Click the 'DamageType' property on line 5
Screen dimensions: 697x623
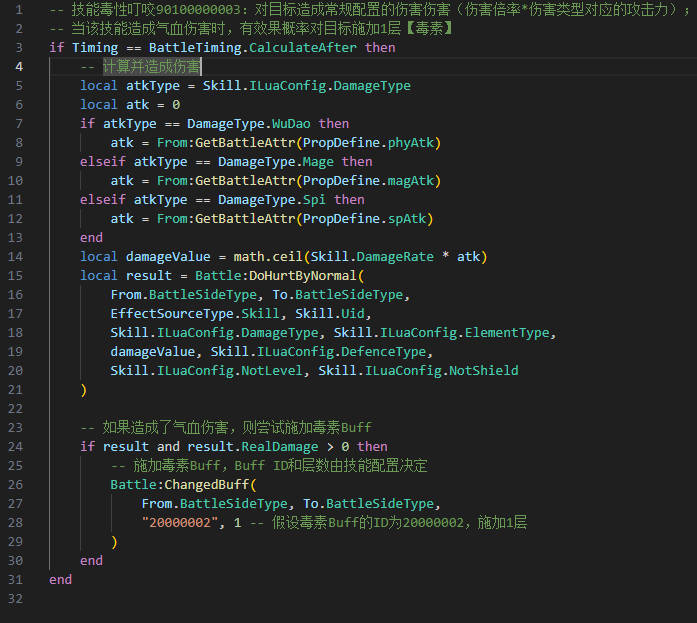click(372, 86)
